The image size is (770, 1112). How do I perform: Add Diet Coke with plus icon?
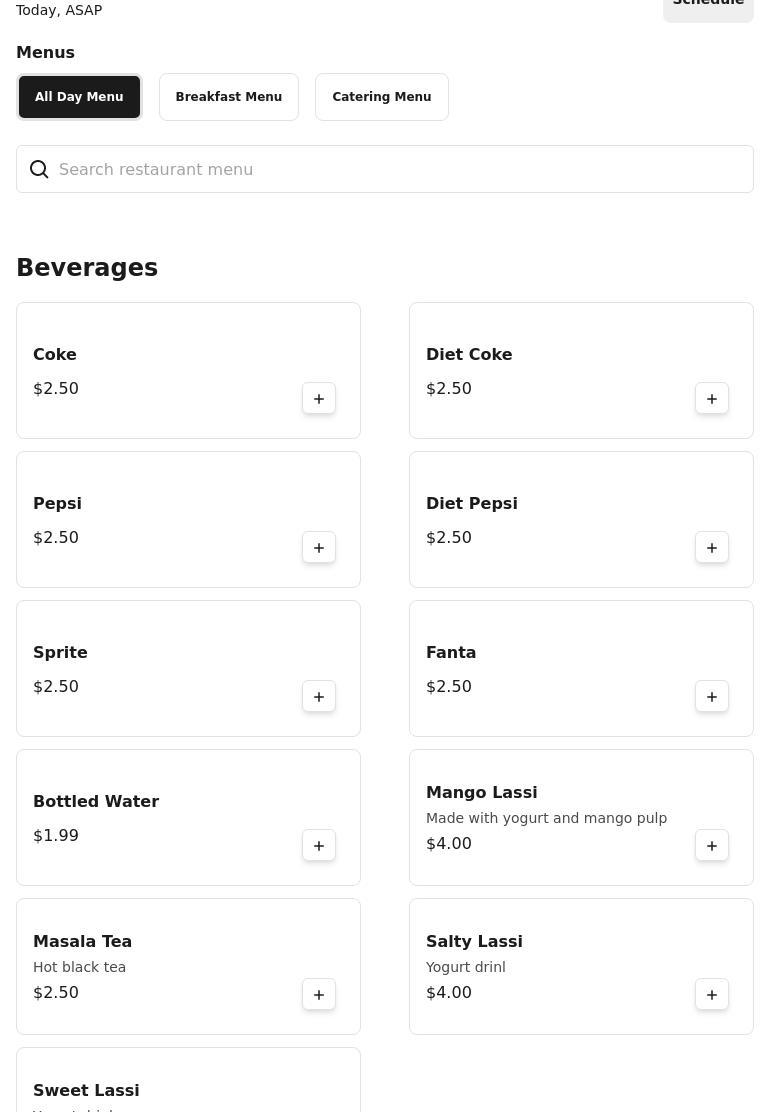click(712, 399)
